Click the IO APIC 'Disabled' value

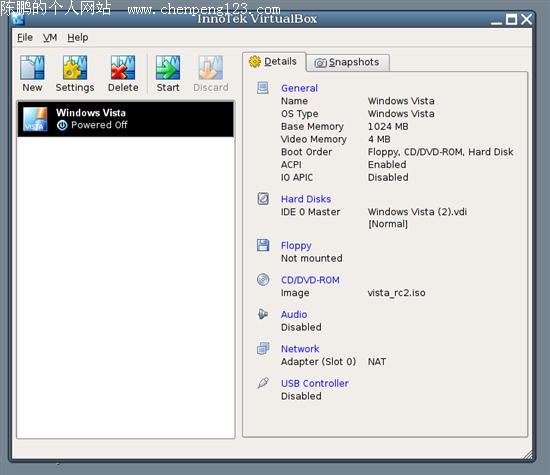(x=388, y=178)
